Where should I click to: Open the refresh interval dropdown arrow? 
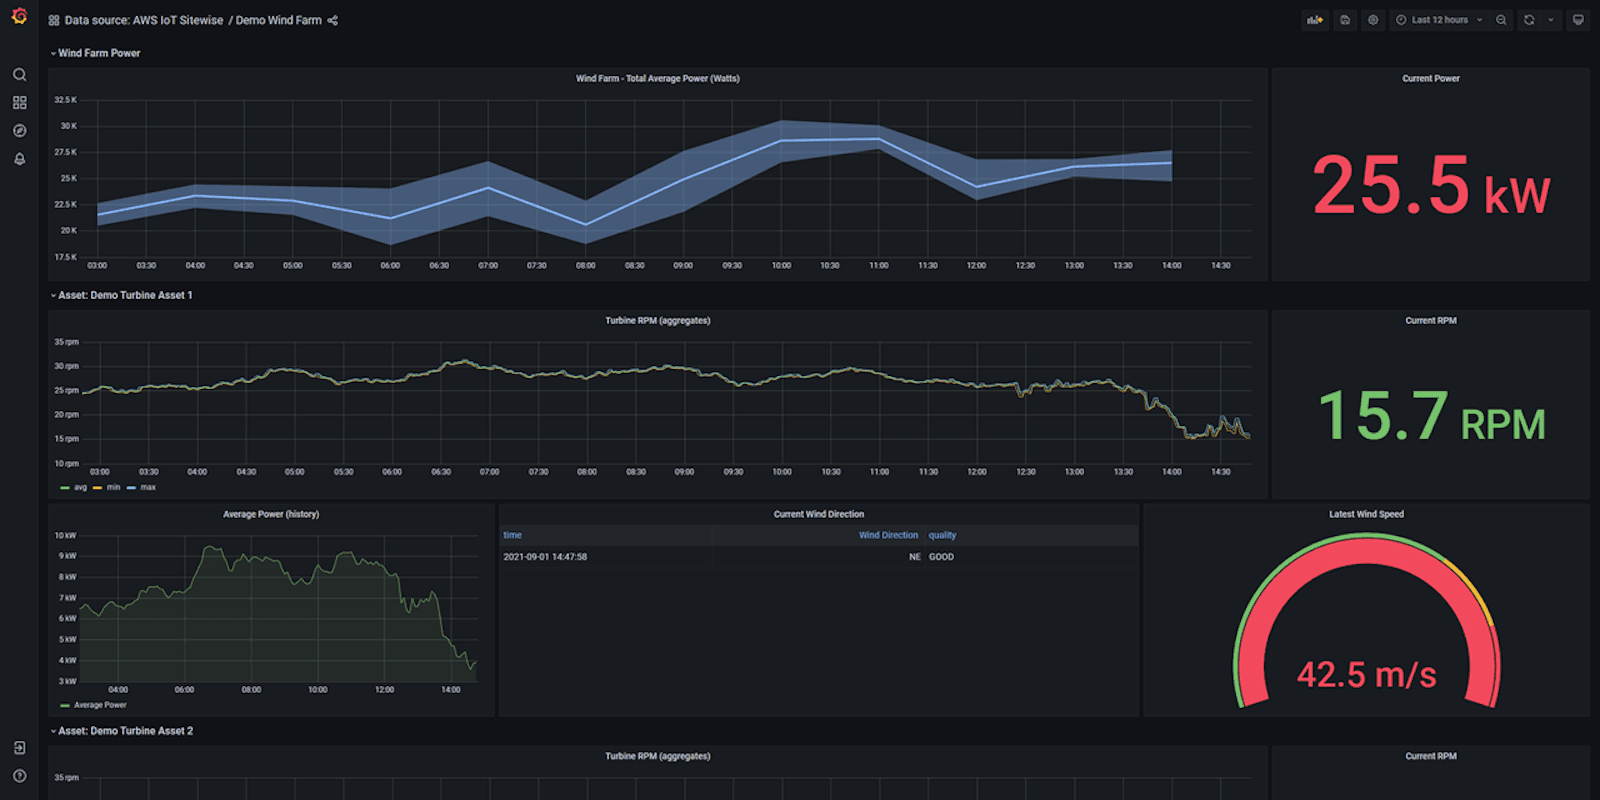(x=1551, y=20)
